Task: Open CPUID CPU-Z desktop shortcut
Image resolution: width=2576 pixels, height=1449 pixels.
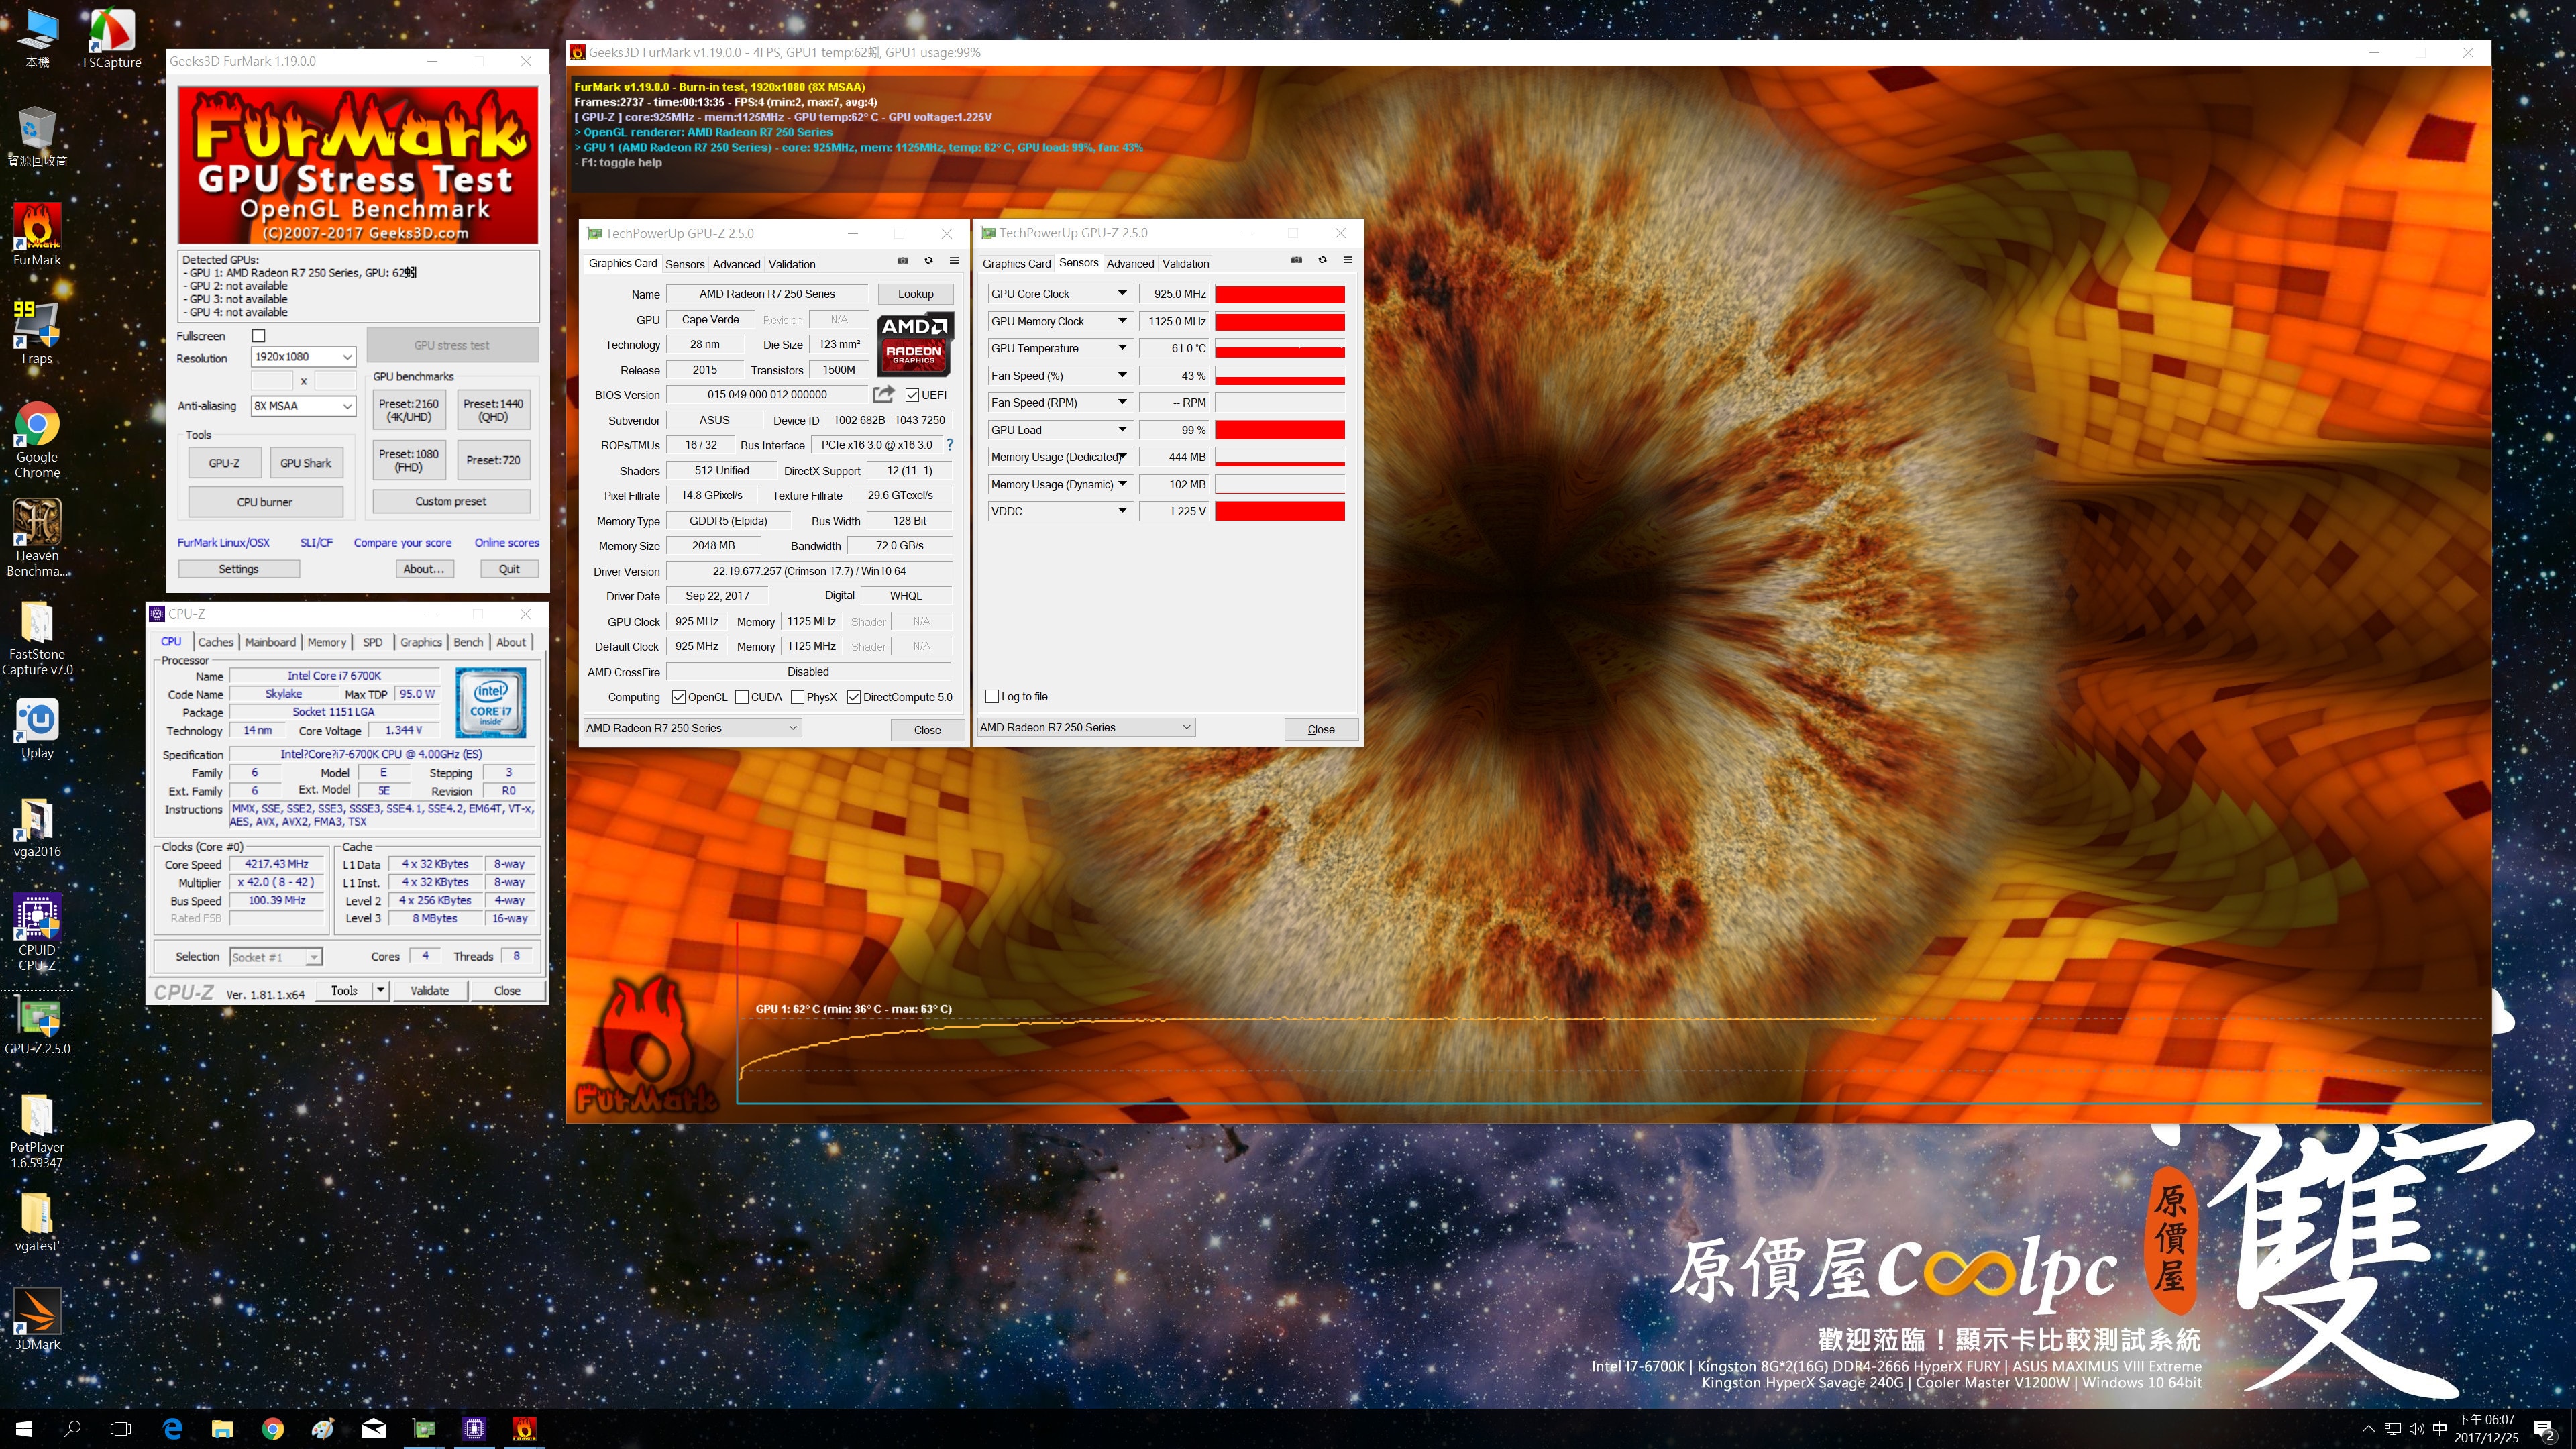Action: point(37,932)
